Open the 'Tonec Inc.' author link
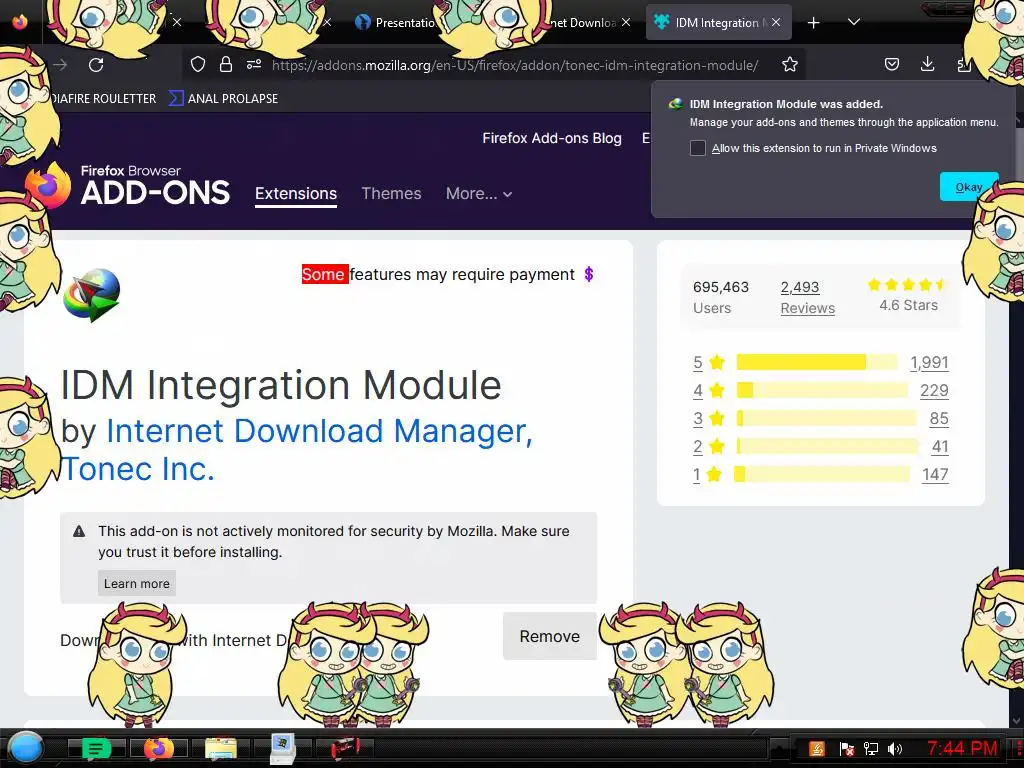1024x768 pixels. [138, 468]
